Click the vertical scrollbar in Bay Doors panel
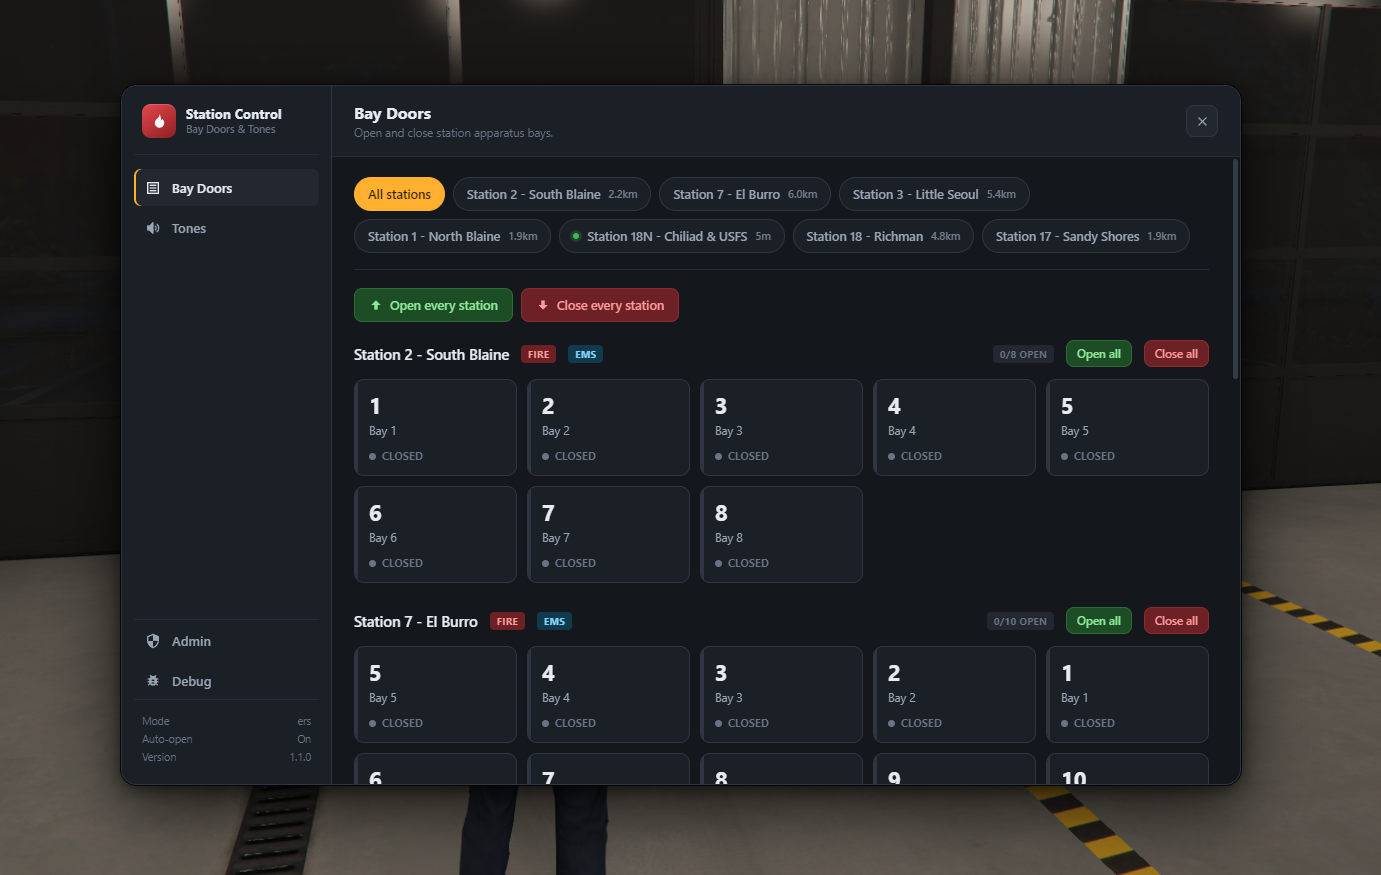The width and height of the screenshot is (1381, 875). [1236, 269]
